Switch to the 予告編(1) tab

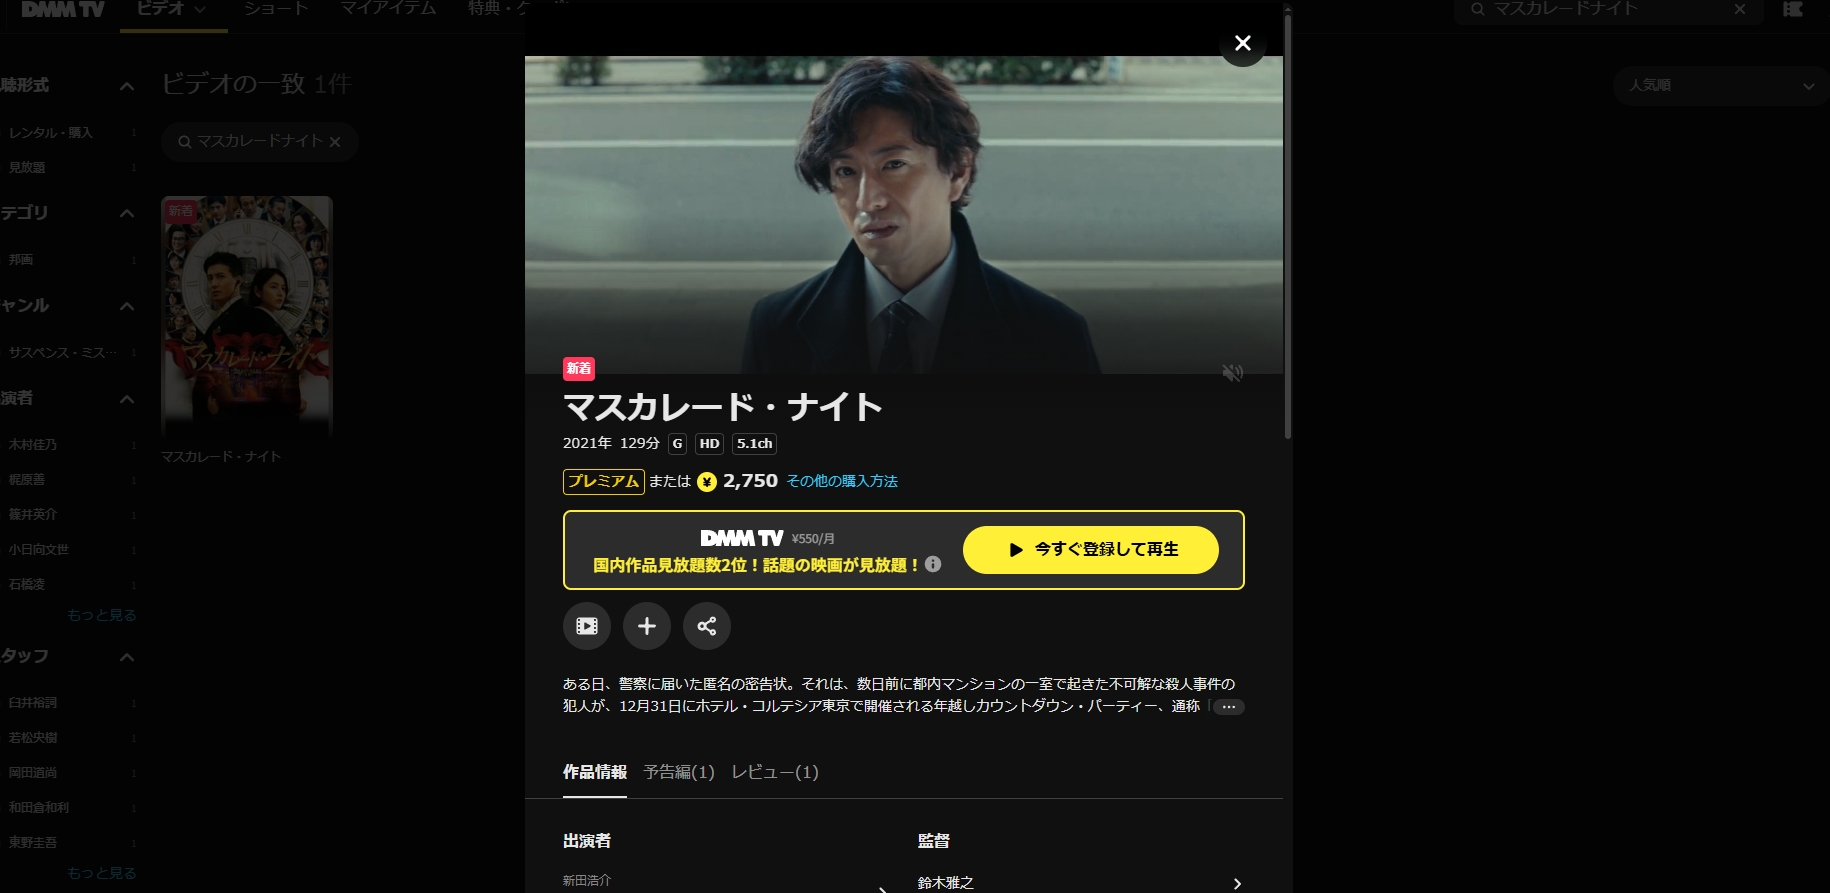(x=679, y=772)
